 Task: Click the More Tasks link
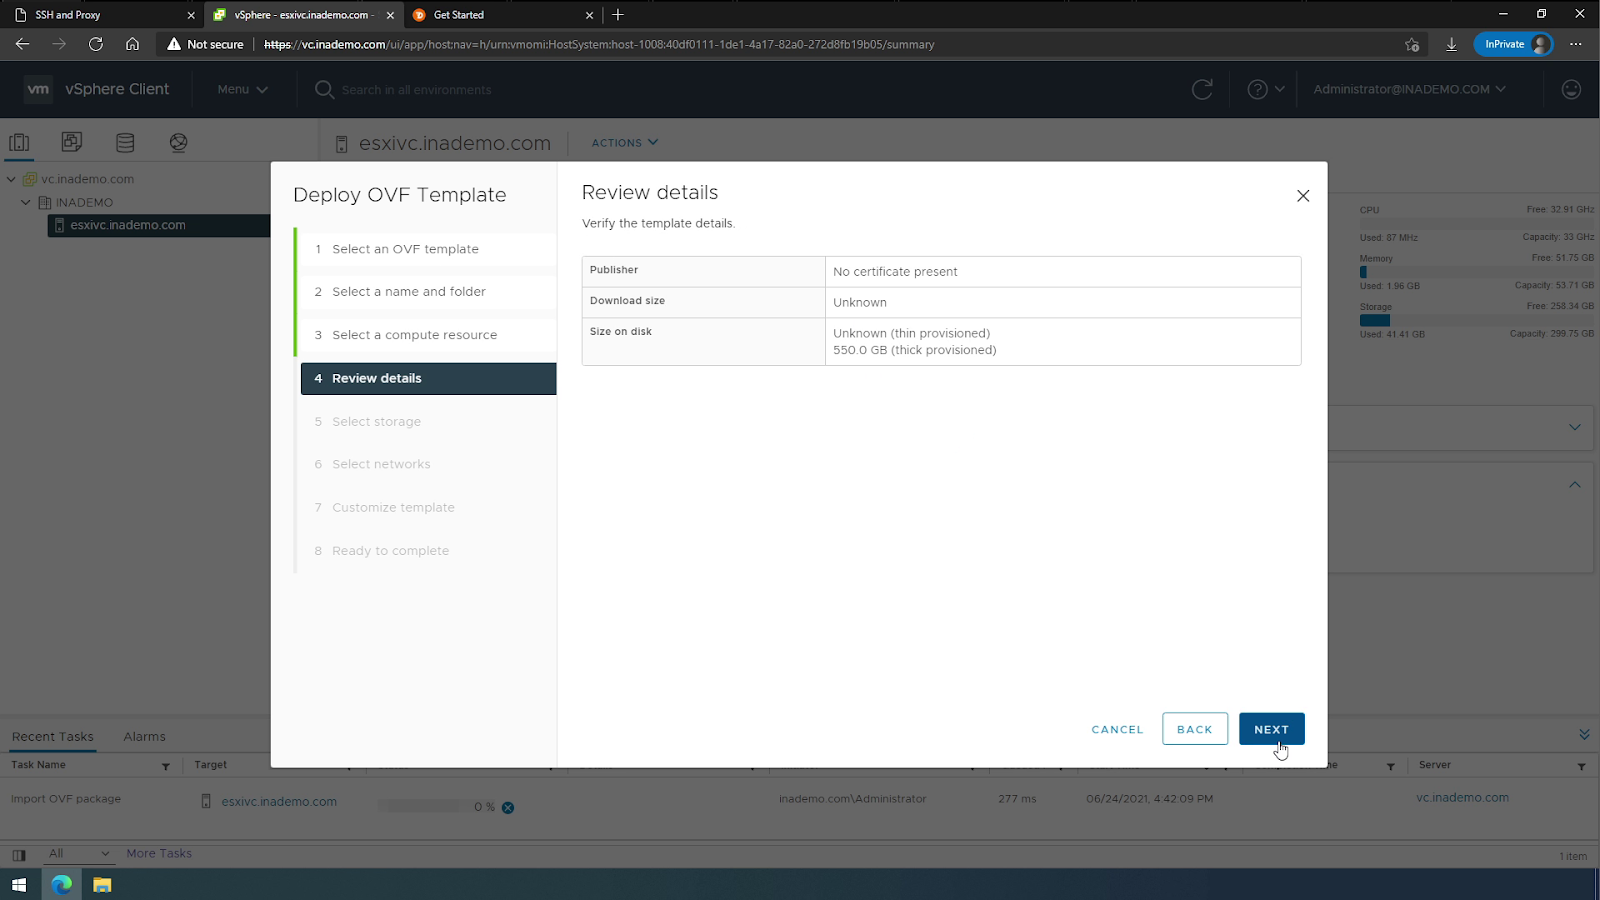pyautogui.click(x=159, y=853)
